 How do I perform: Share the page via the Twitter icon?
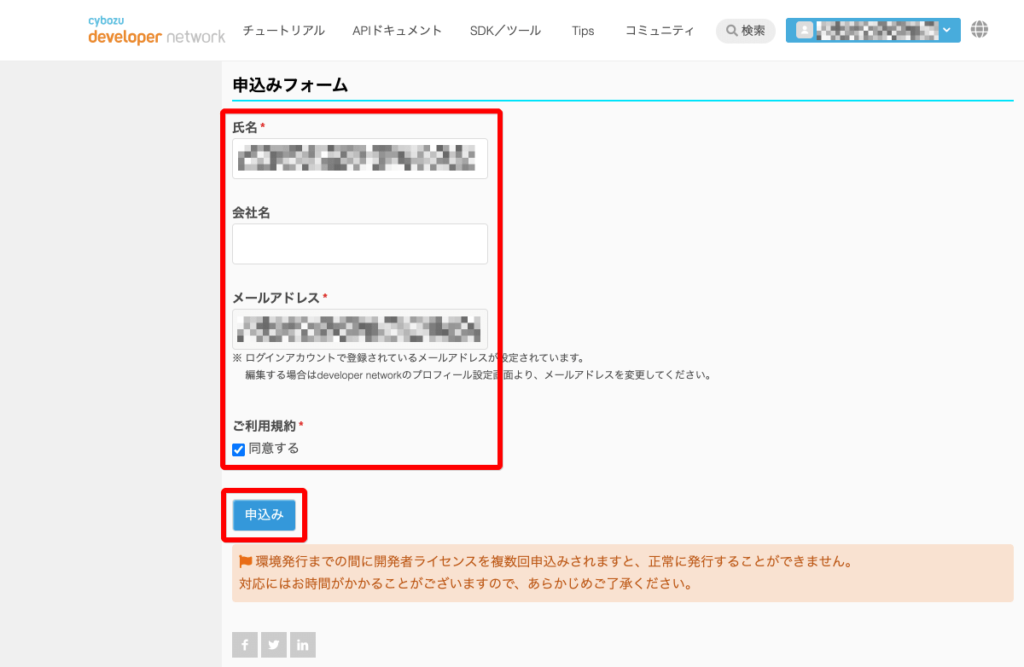pyautogui.click(x=273, y=645)
